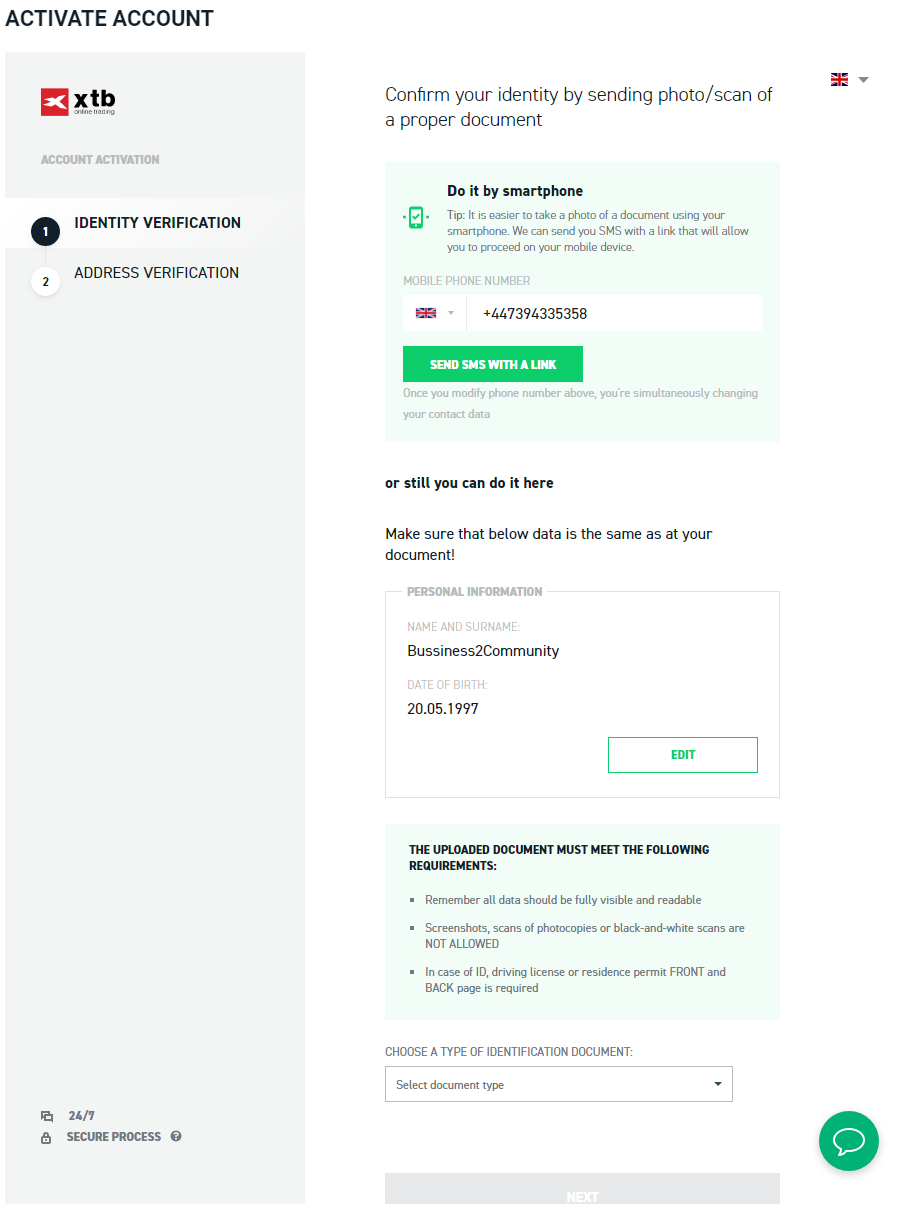This screenshot has width=899, height=1212.
Task: Click the mobile phone number field
Action: tap(614, 313)
